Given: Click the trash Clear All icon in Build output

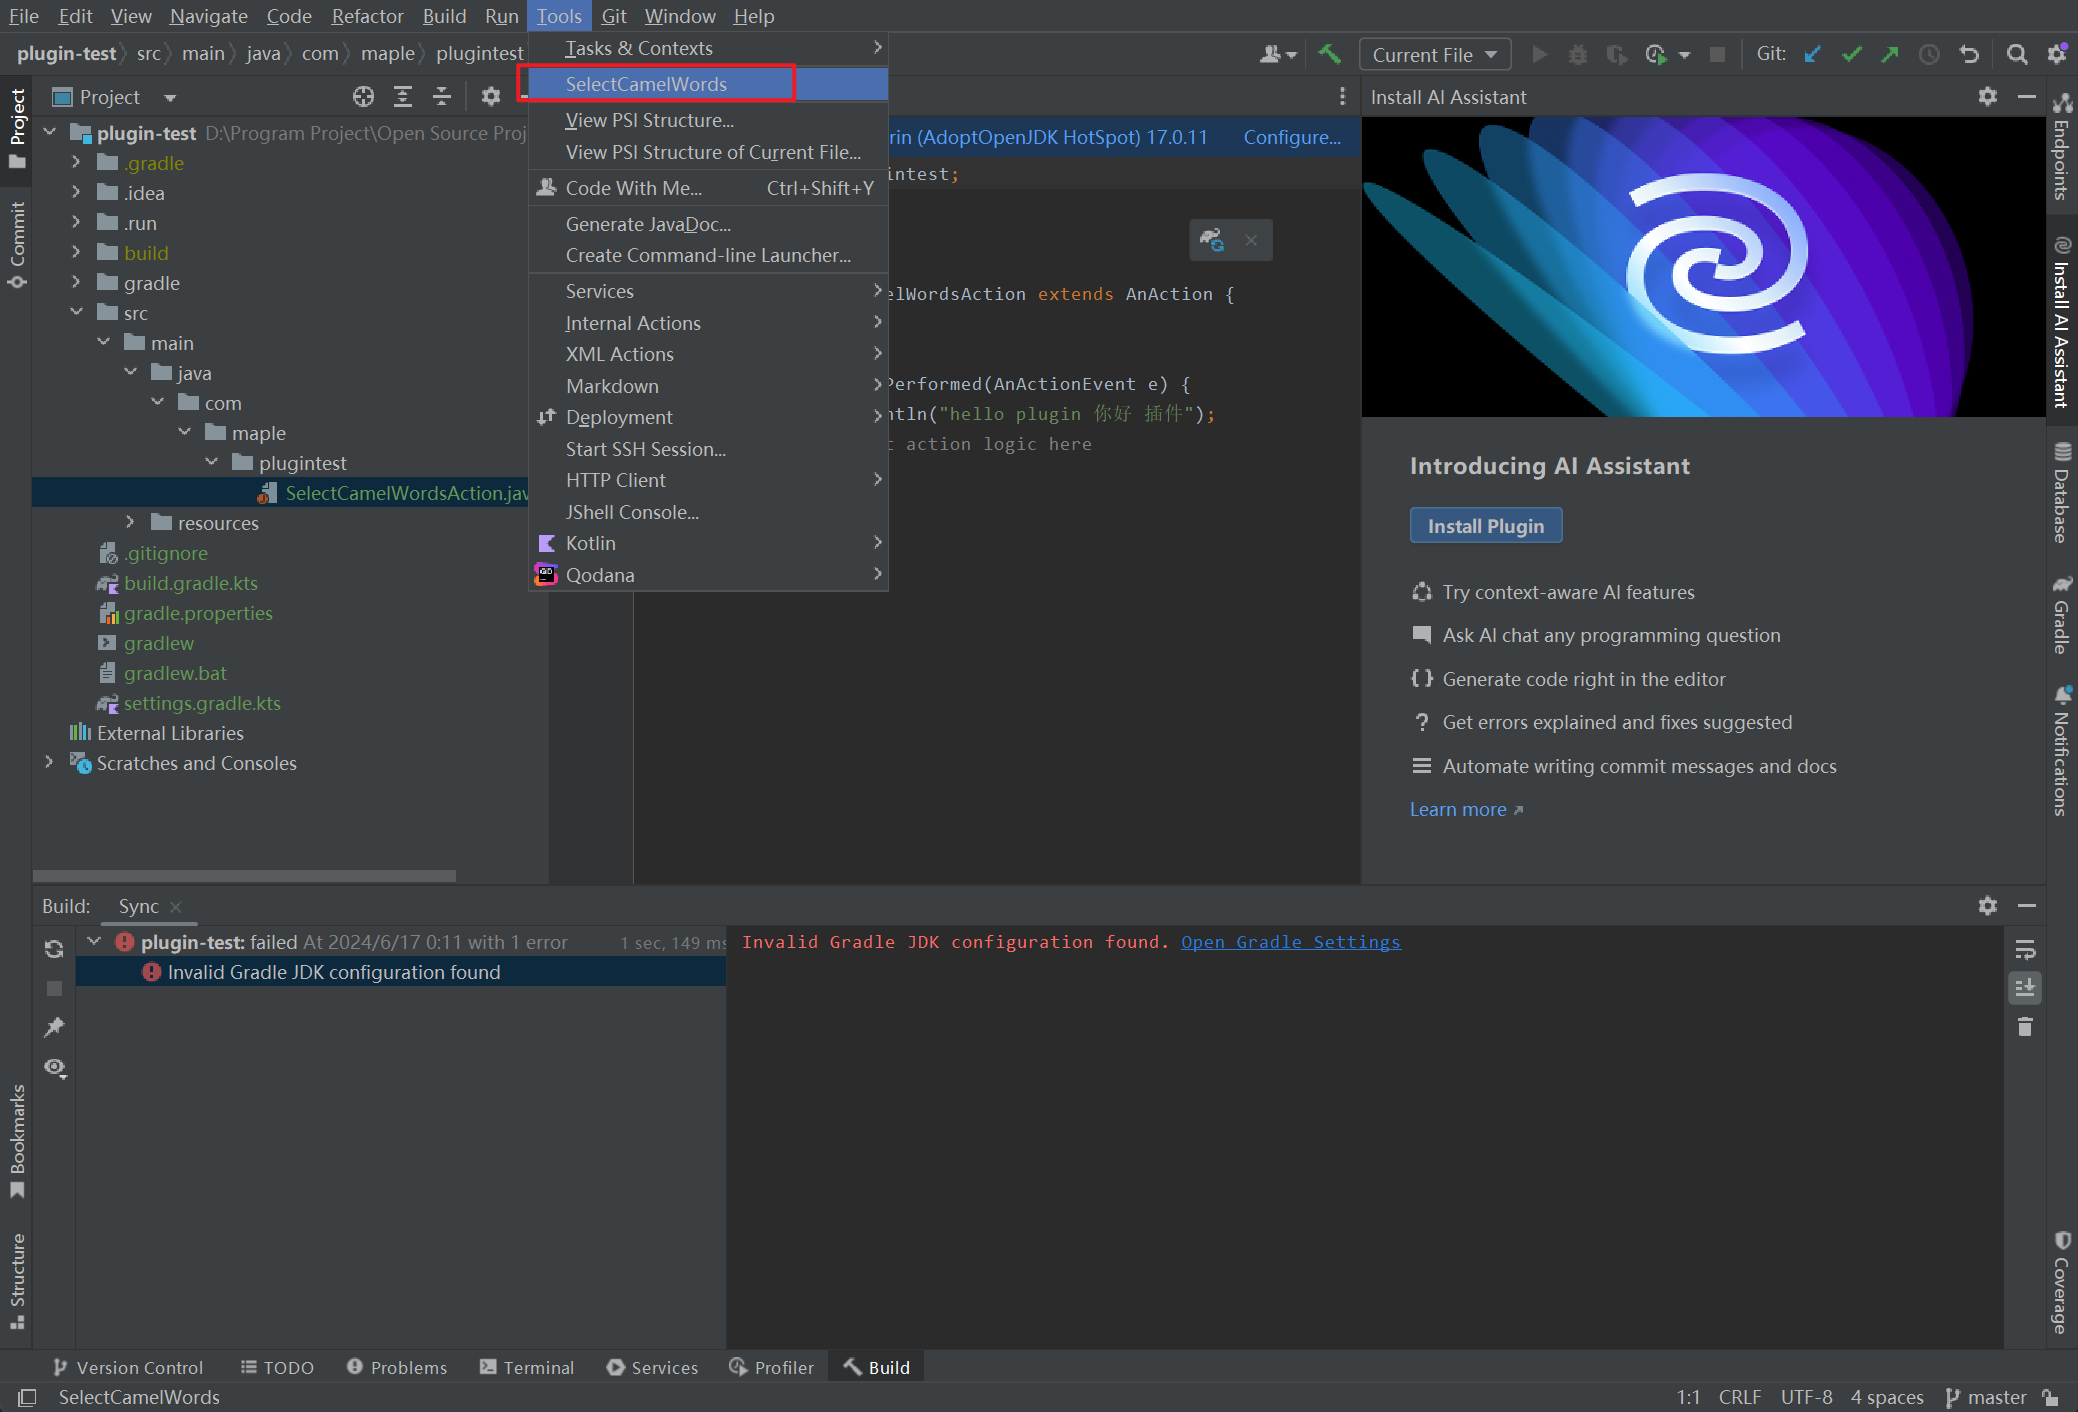Looking at the screenshot, I should (x=2025, y=1027).
